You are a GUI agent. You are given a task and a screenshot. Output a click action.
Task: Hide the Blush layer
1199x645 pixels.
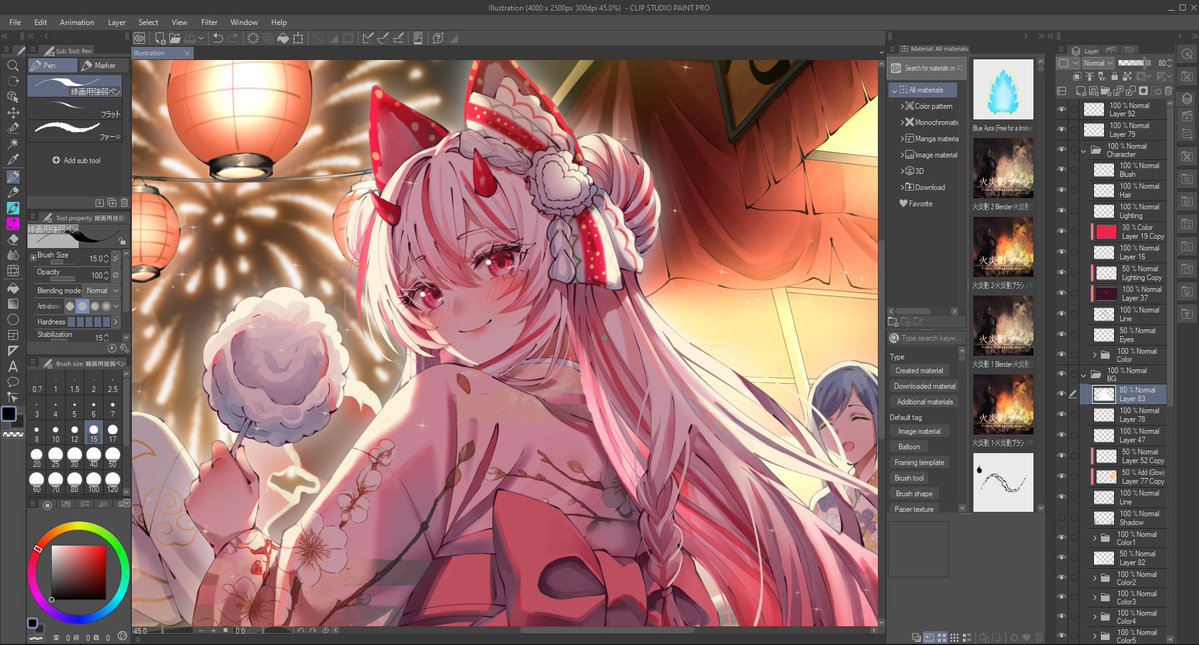pyautogui.click(x=1061, y=170)
